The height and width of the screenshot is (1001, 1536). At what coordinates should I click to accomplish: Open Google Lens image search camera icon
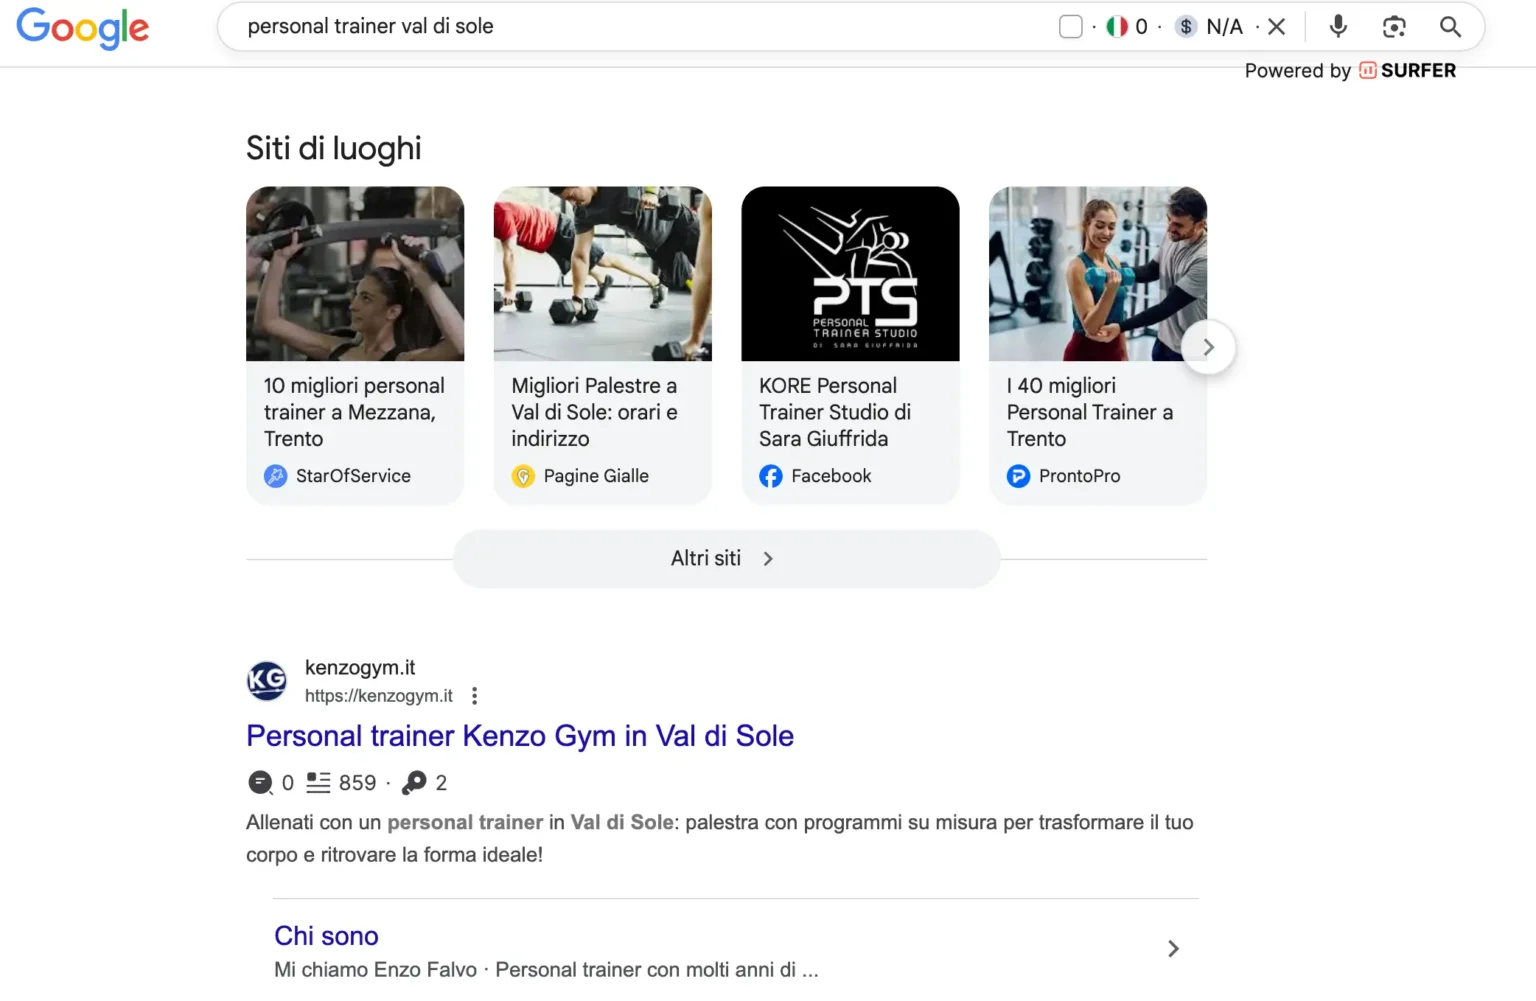(1394, 27)
